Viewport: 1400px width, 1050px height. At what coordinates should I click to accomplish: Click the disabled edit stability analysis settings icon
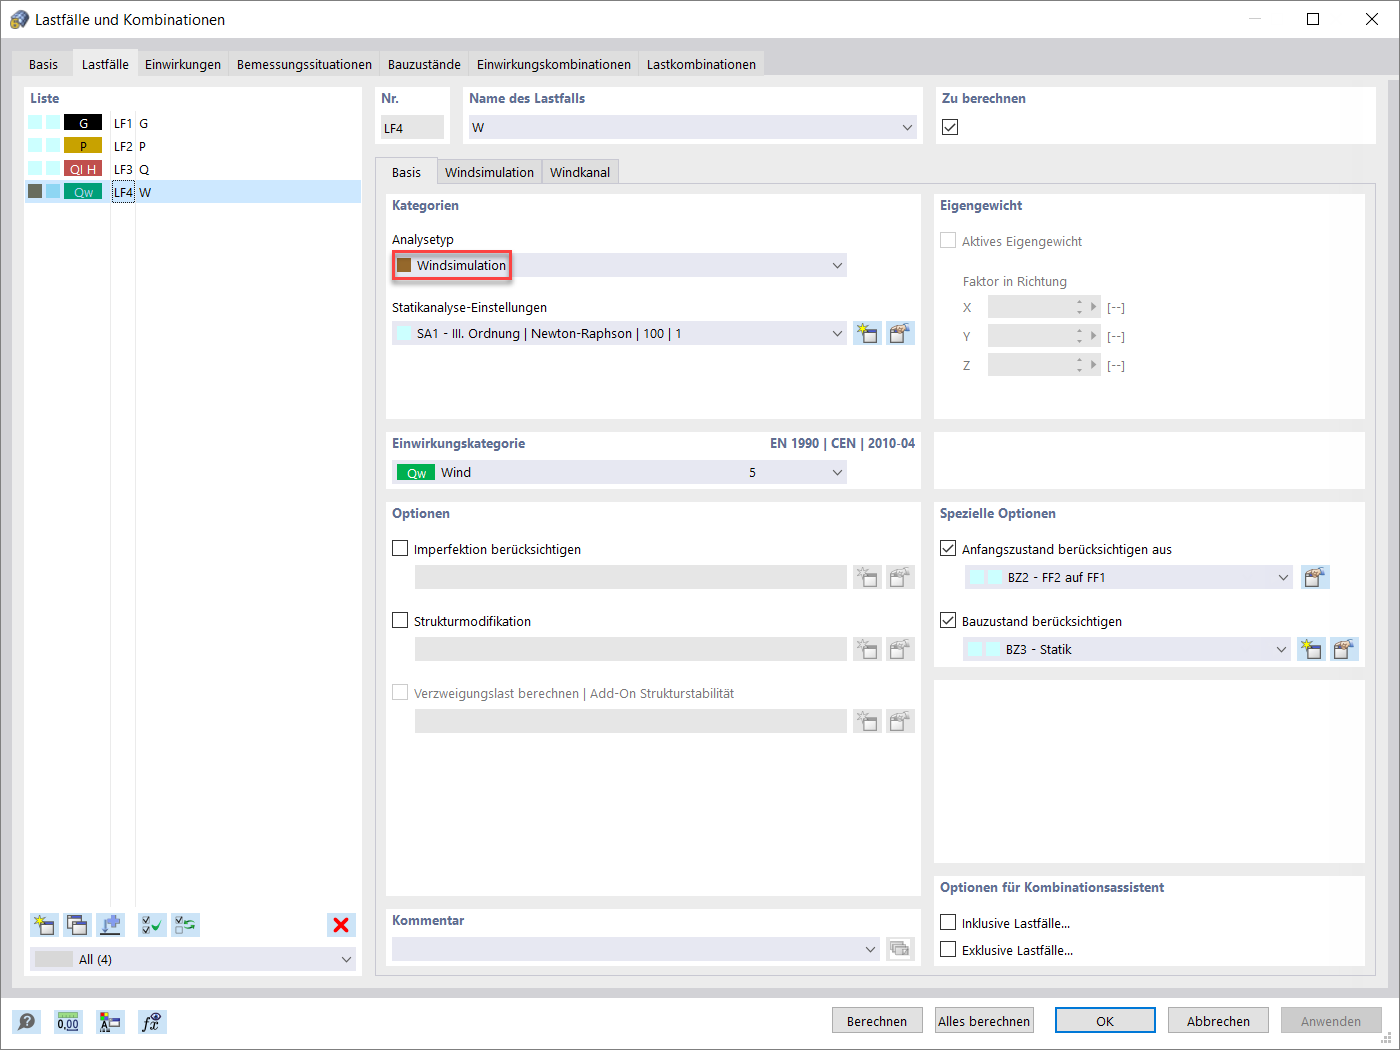900,721
